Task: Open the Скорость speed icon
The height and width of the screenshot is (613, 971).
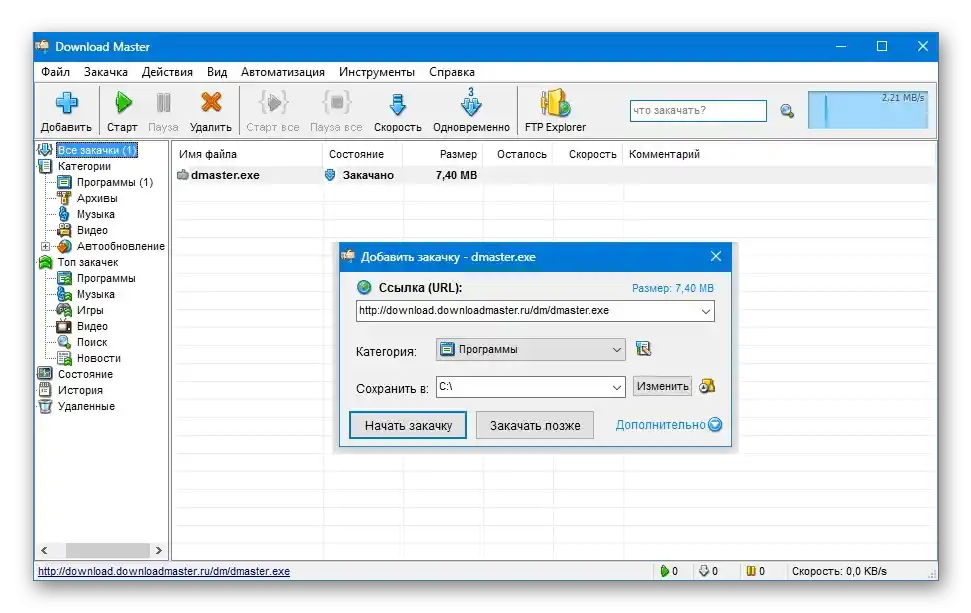Action: (398, 104)
